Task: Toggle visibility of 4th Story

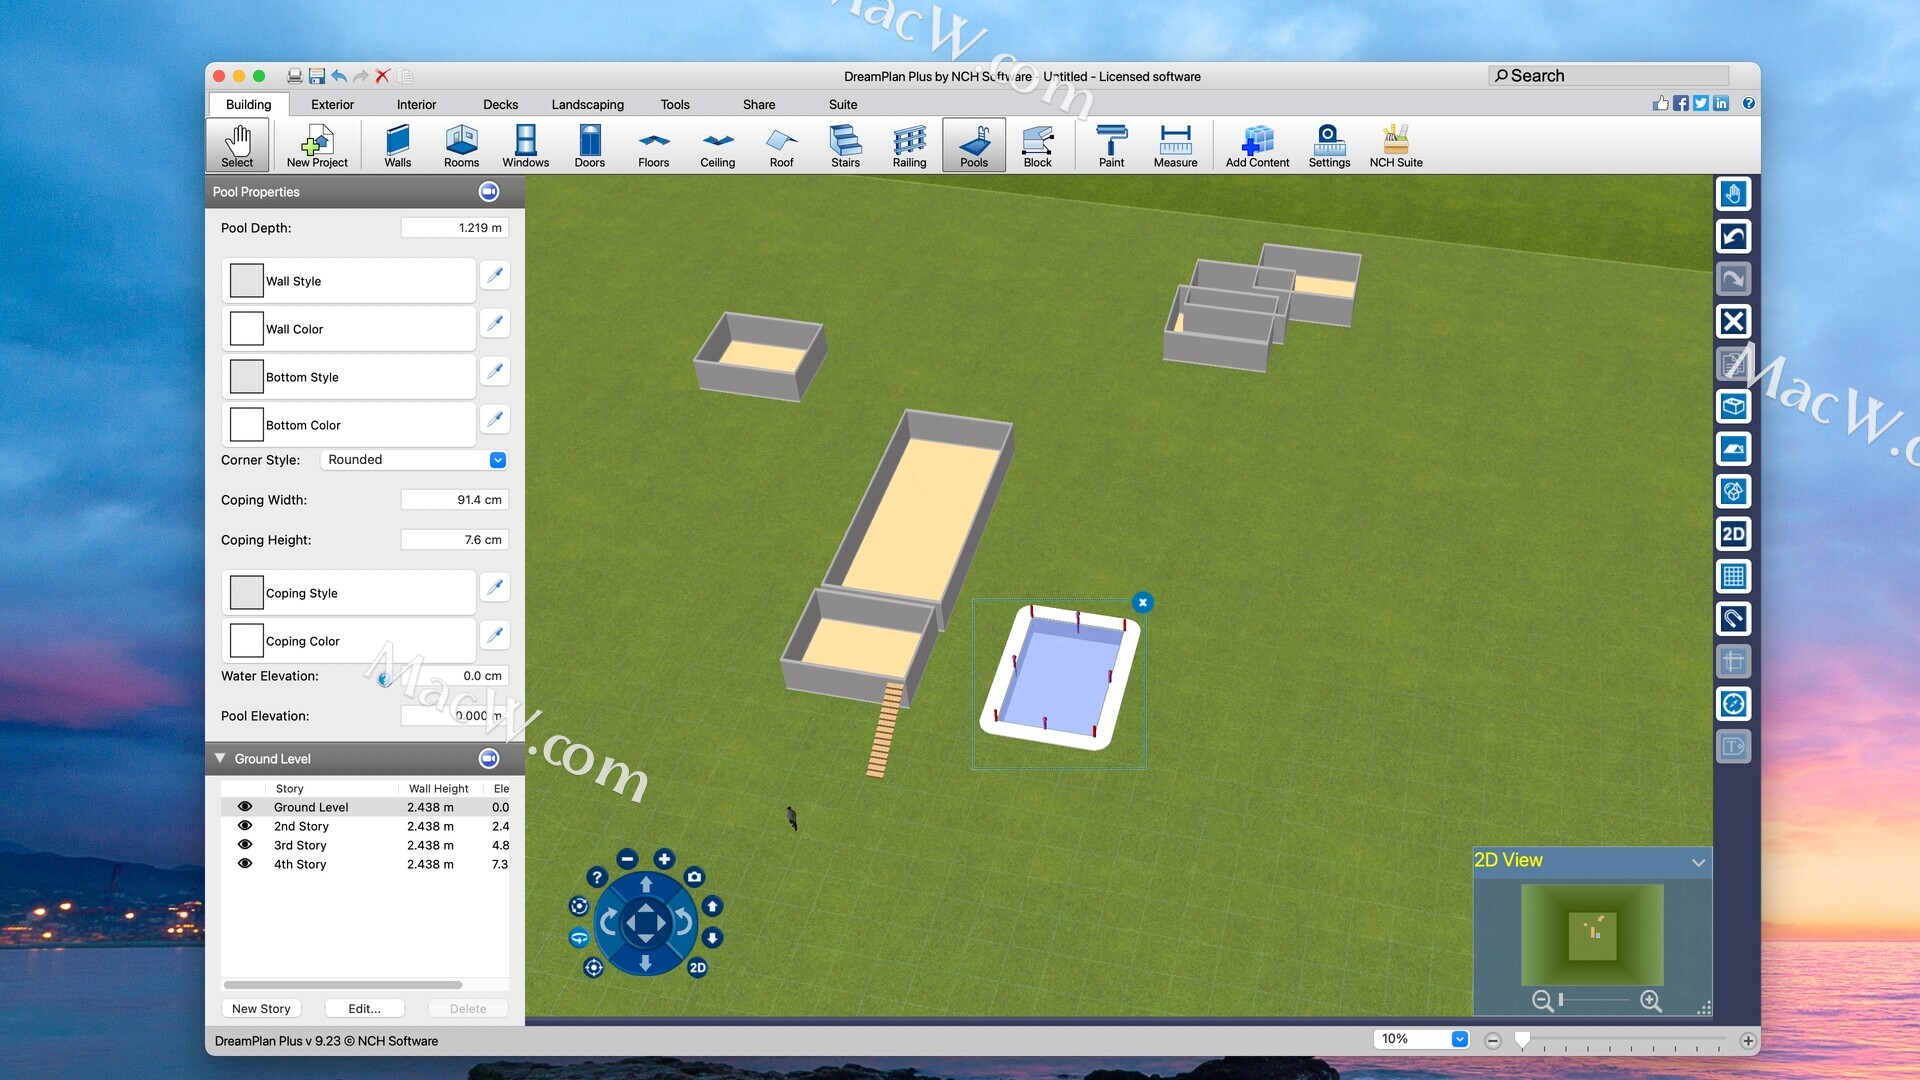Action: (244, 863)
